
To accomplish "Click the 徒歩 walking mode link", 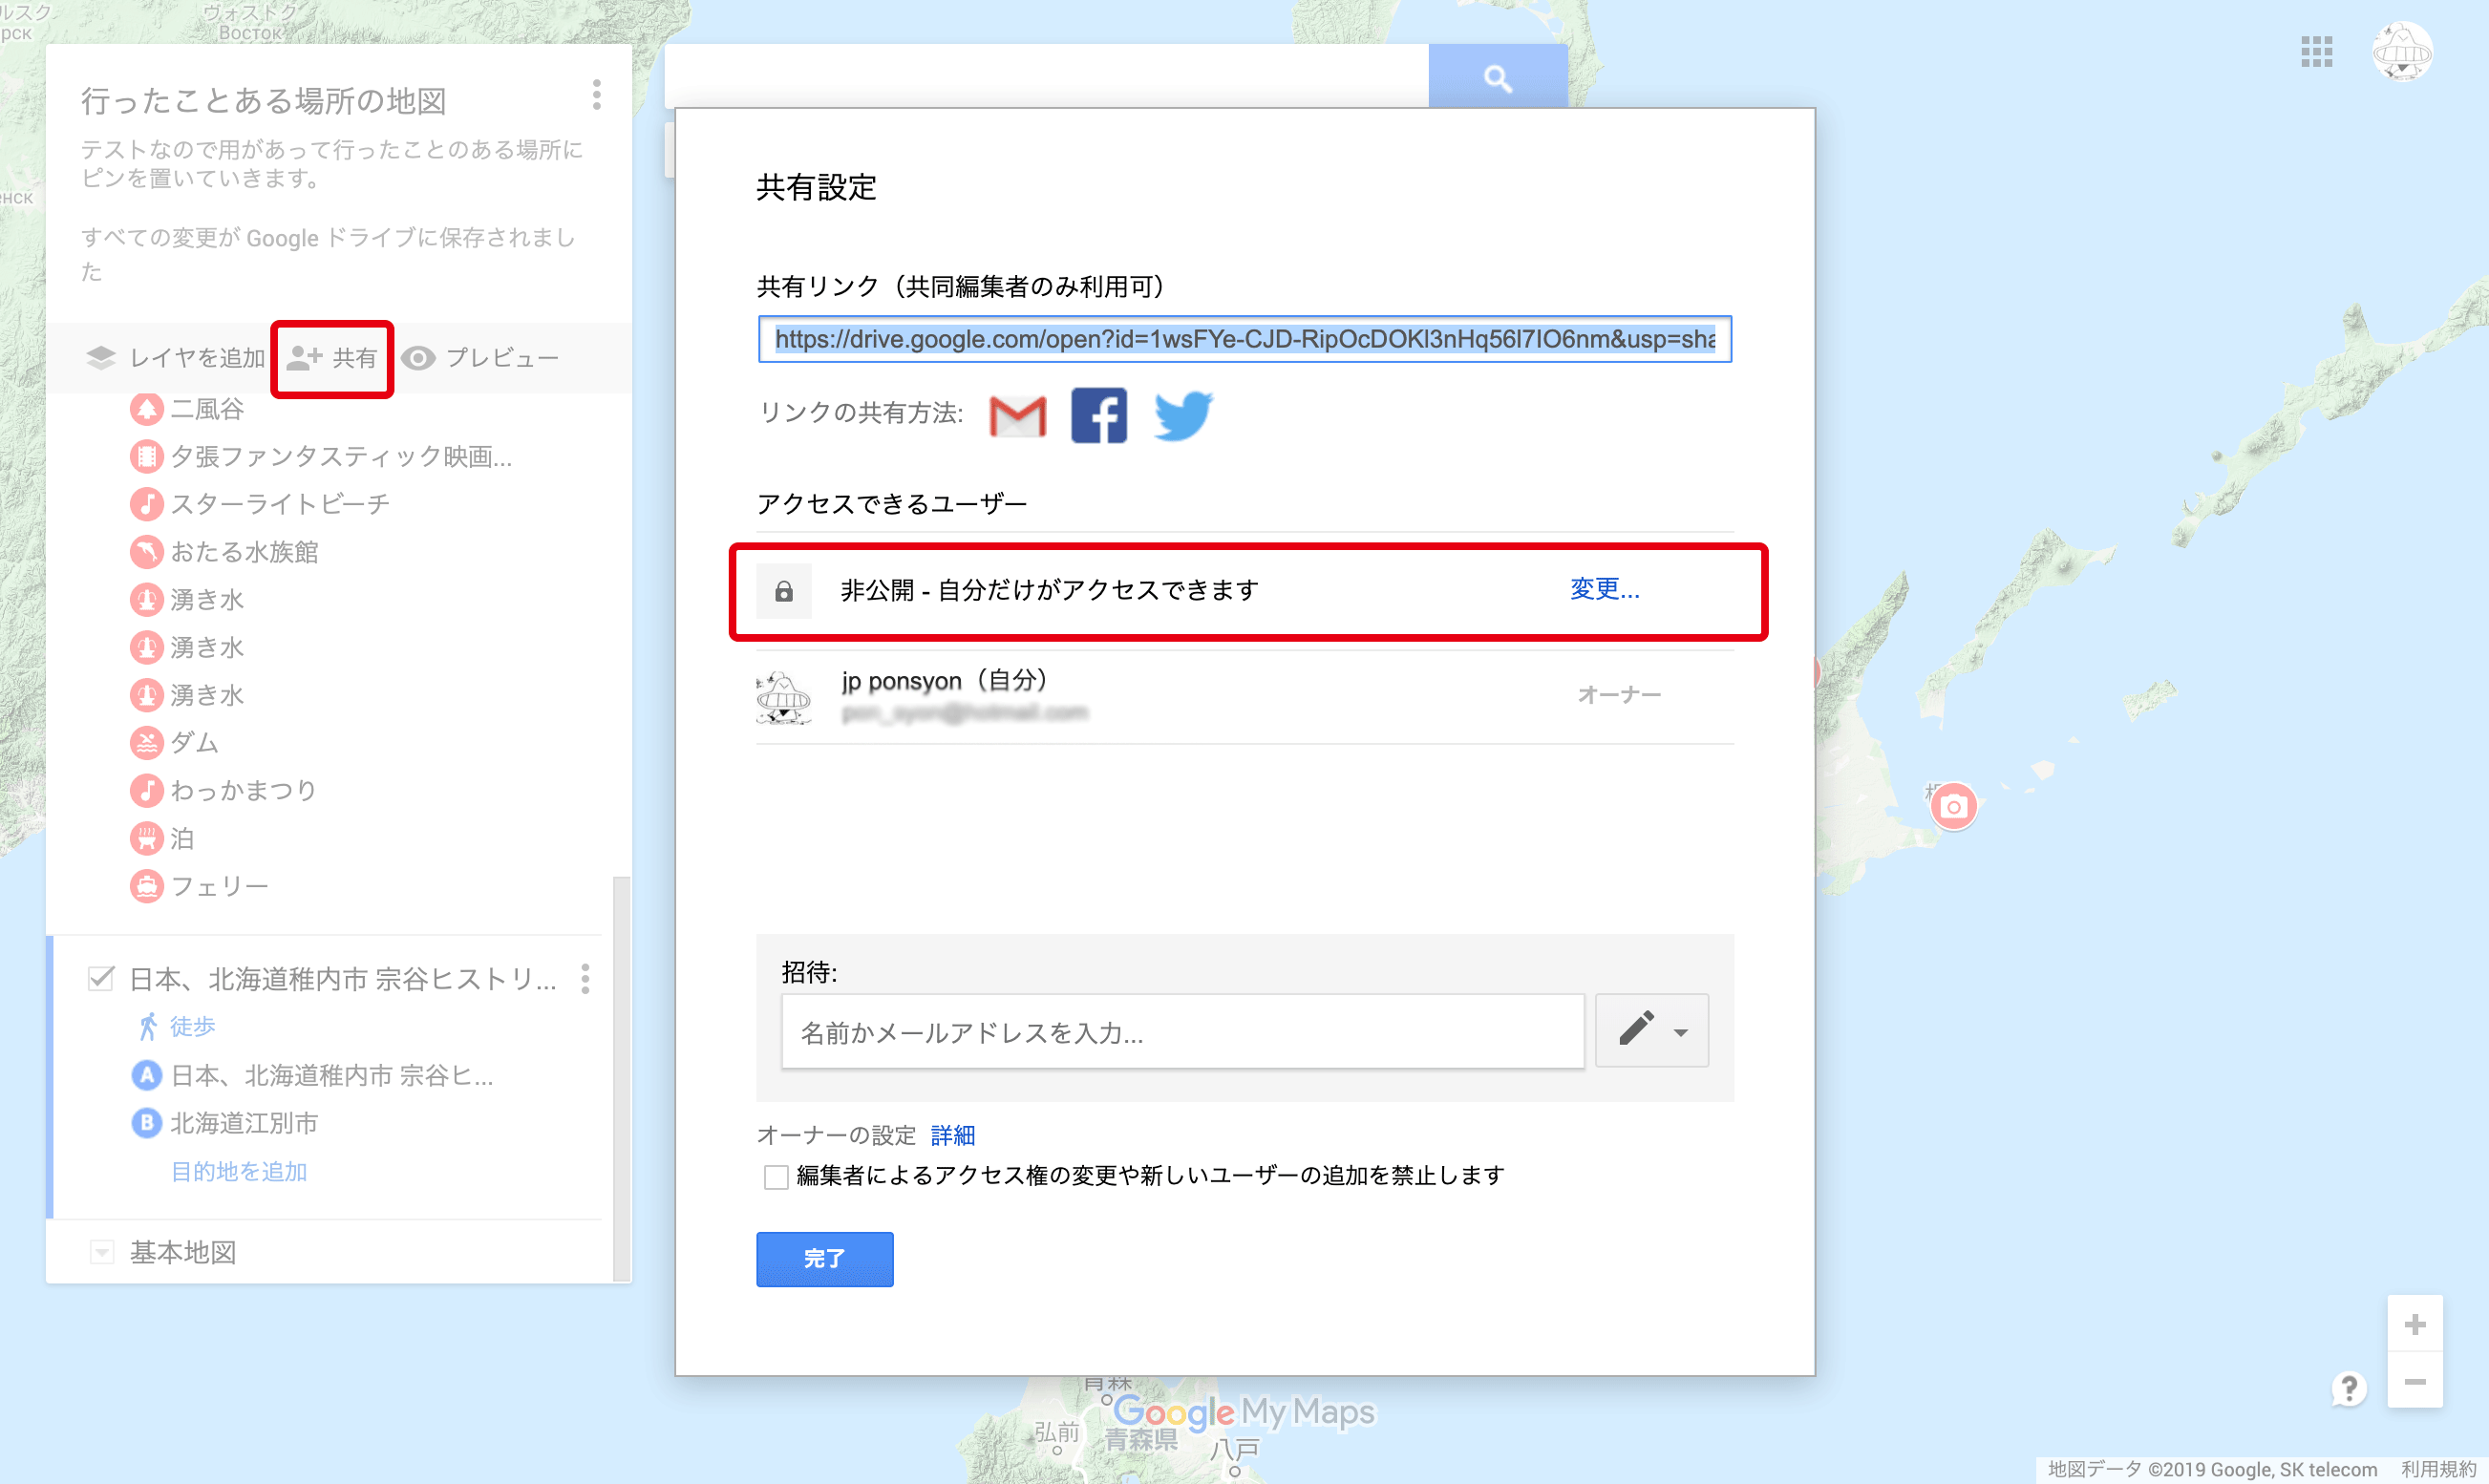I will (x=193, y=1027).
